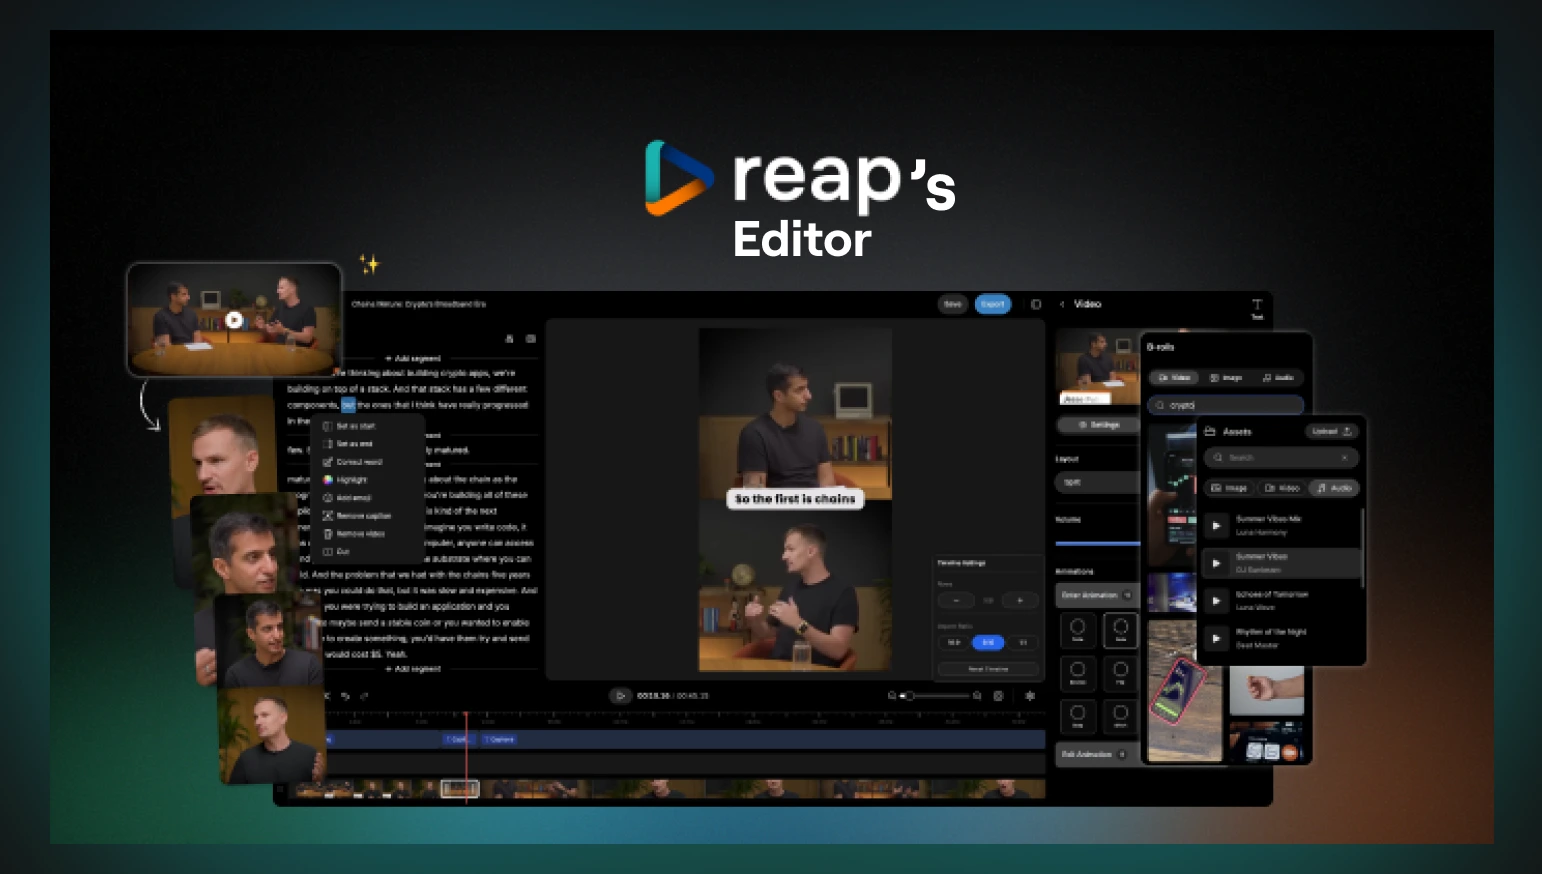Viewport: 1542px width, 874px height.
Task: Click the Assets list scrollbar
Action: 1363,548
